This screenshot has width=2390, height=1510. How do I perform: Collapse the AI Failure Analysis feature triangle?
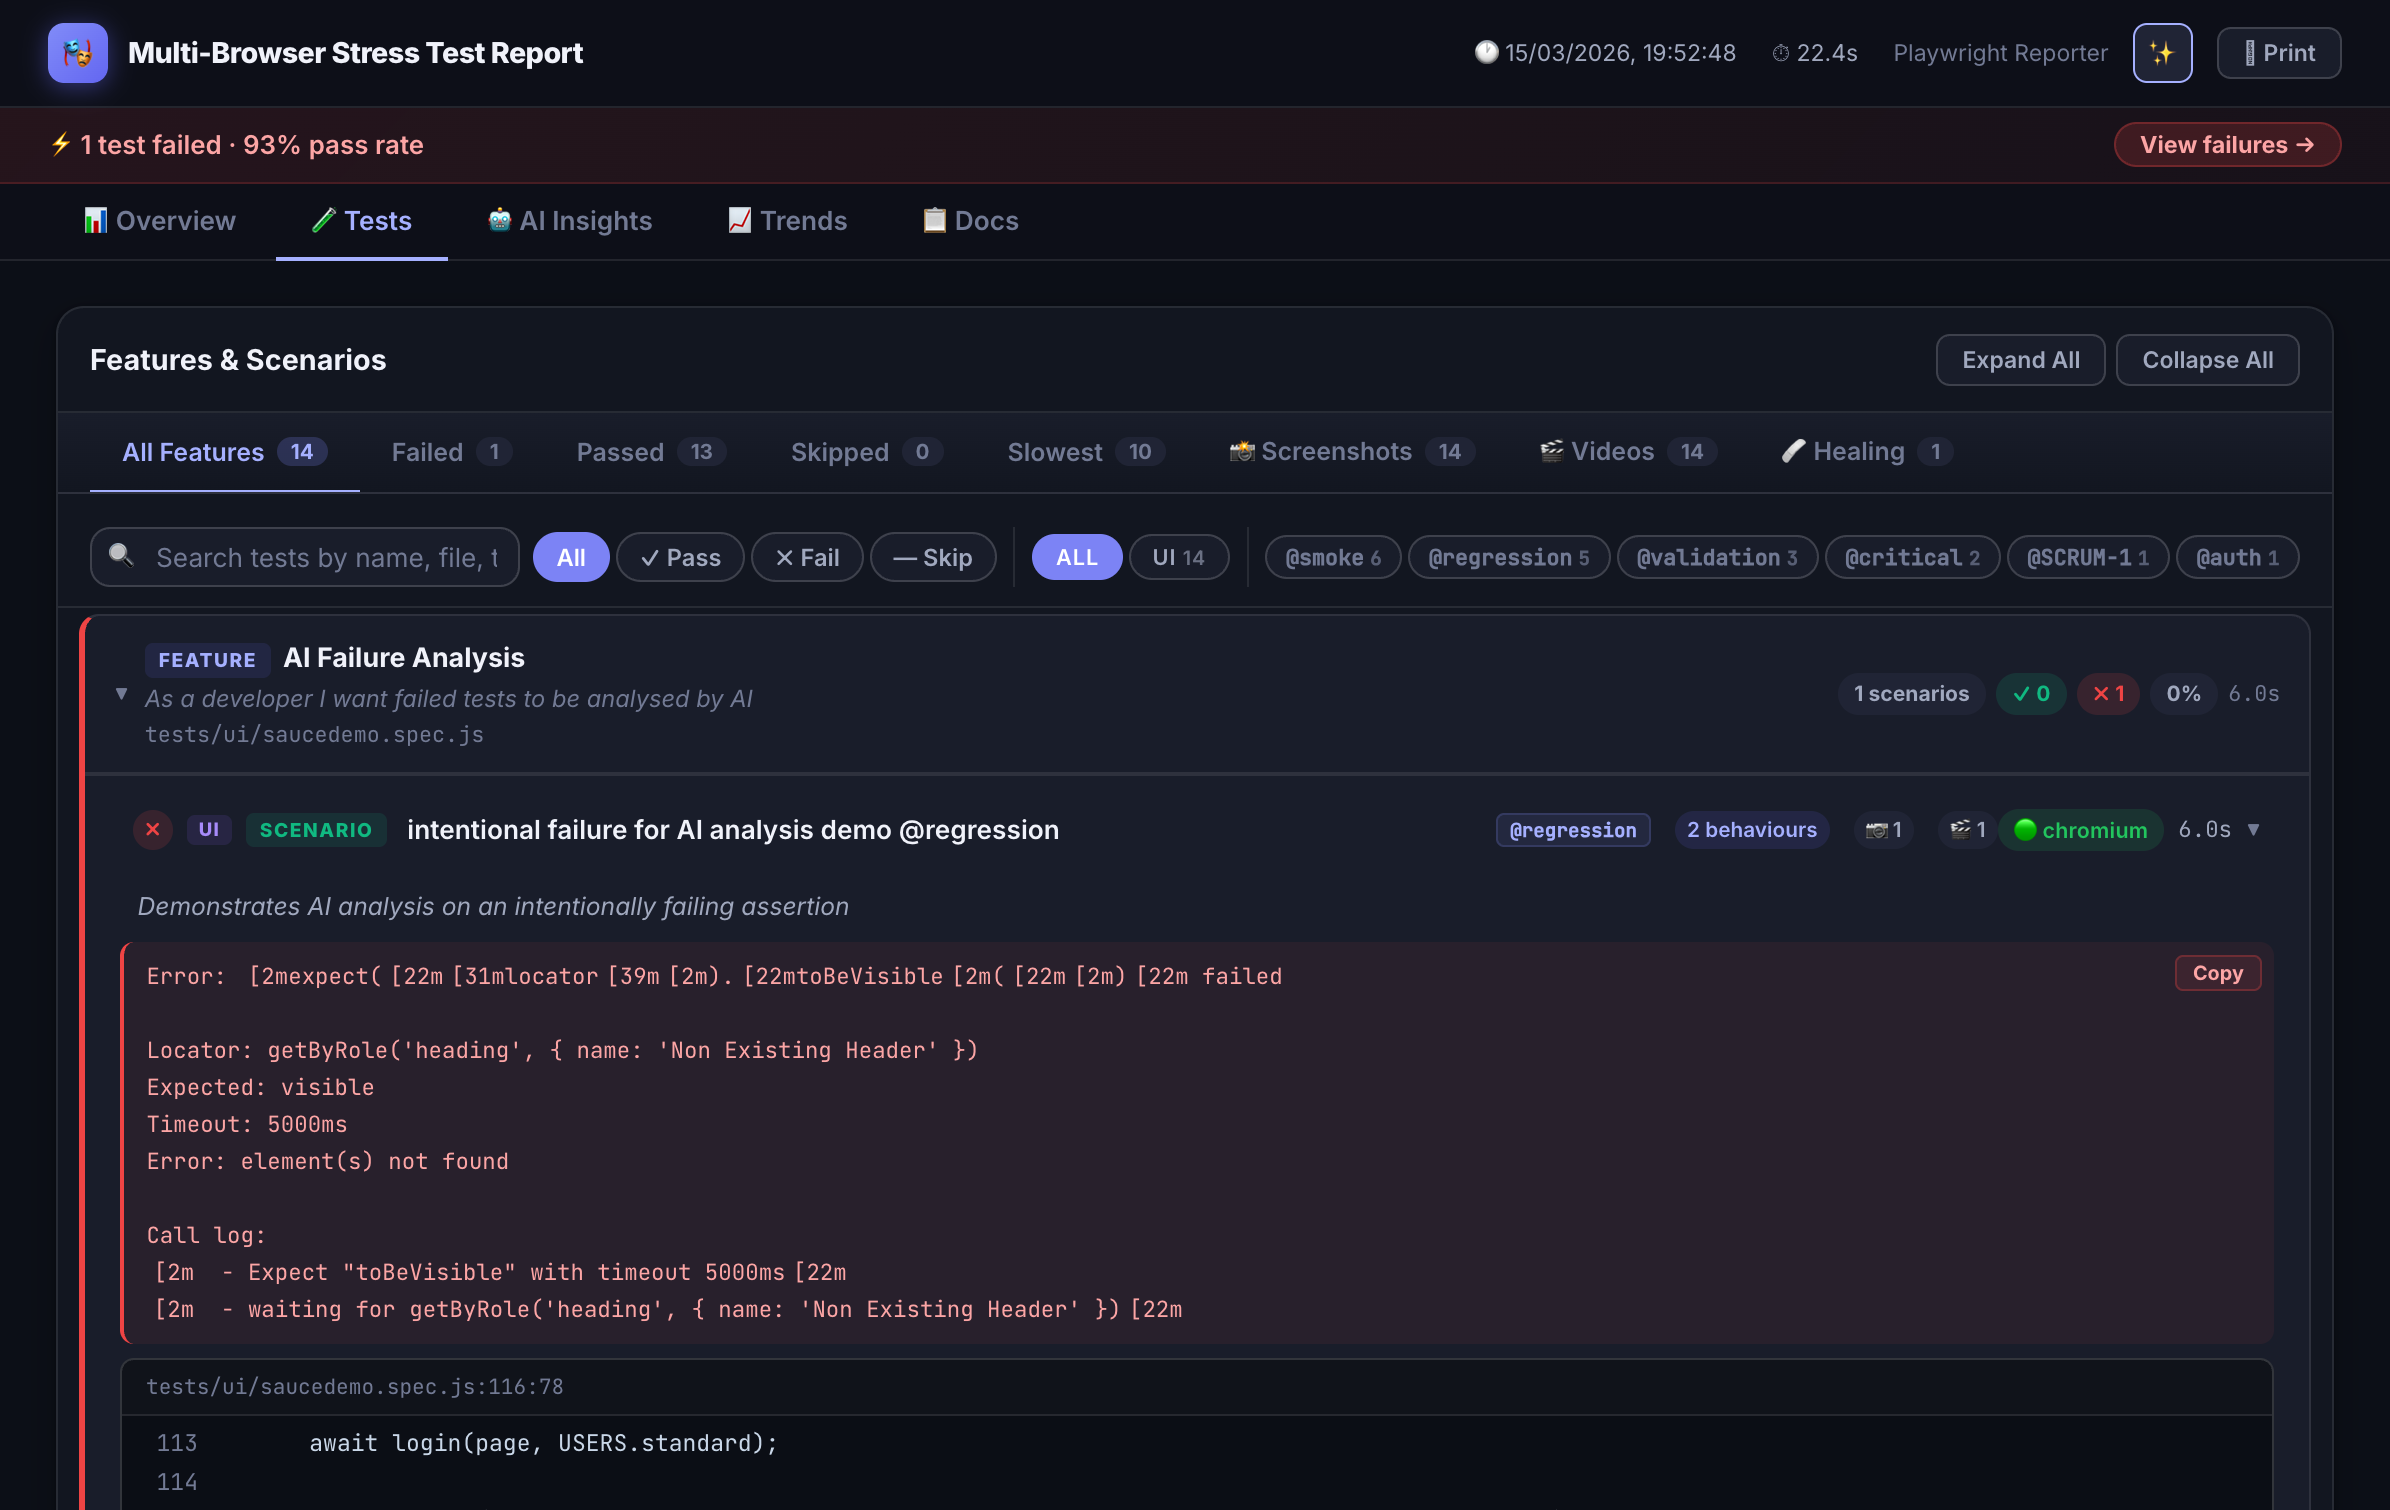(121, 693)
